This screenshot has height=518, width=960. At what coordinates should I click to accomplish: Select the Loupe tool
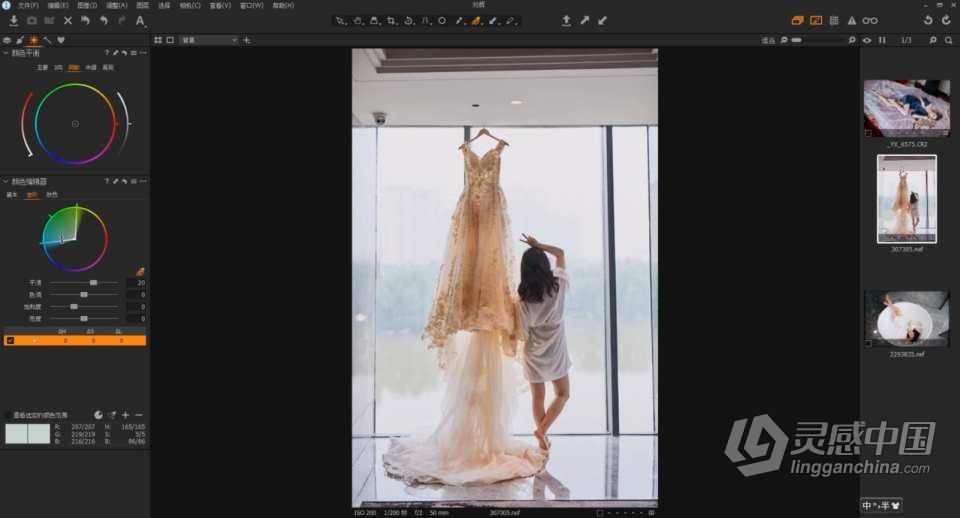[375, 21]
